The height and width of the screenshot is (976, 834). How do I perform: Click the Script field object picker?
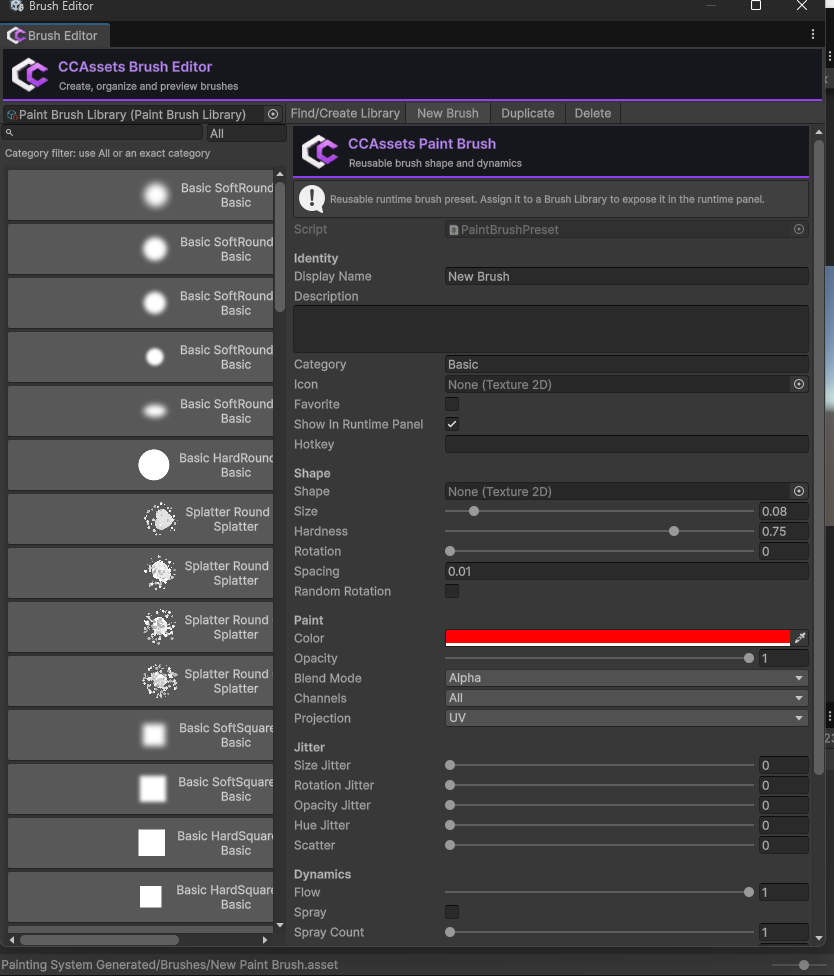pyautogui.click(x=799, y=229)
